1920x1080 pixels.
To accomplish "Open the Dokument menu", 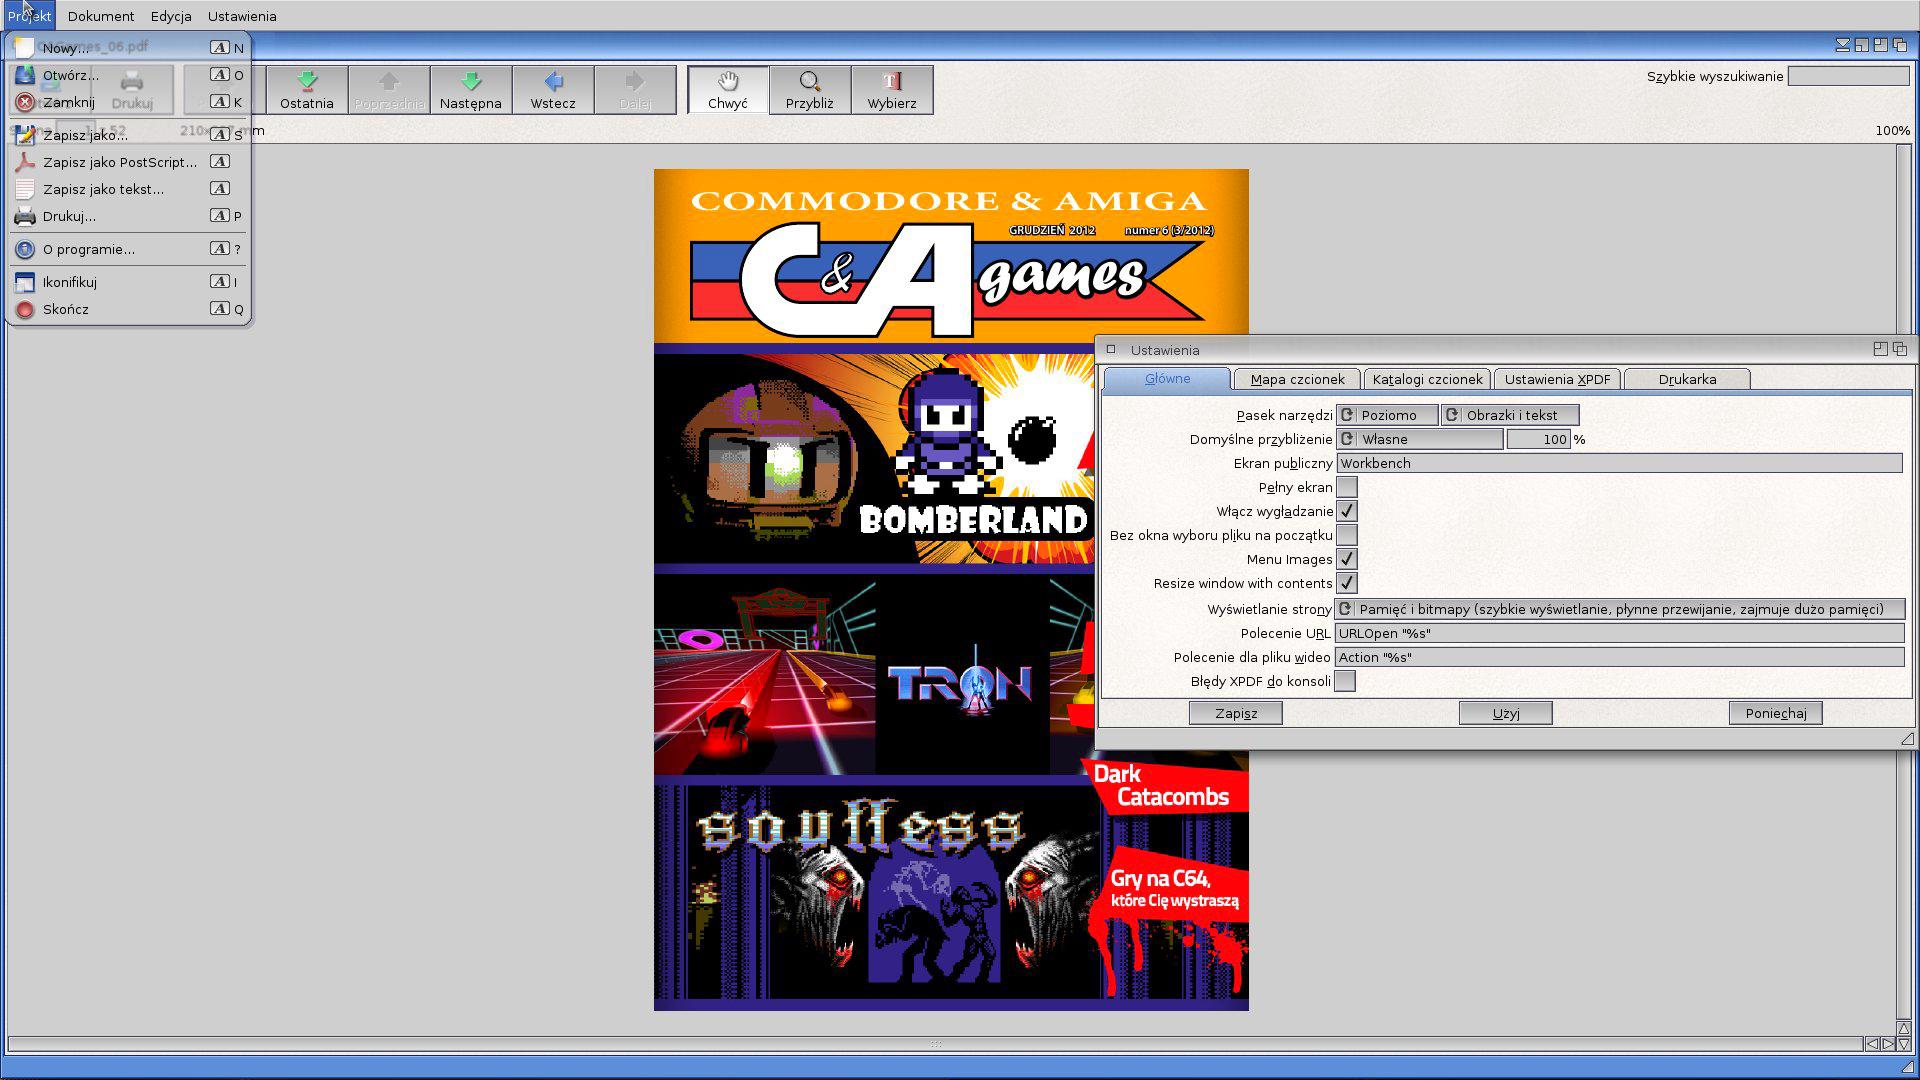I will pyautogui.click(x=101, y=16).
